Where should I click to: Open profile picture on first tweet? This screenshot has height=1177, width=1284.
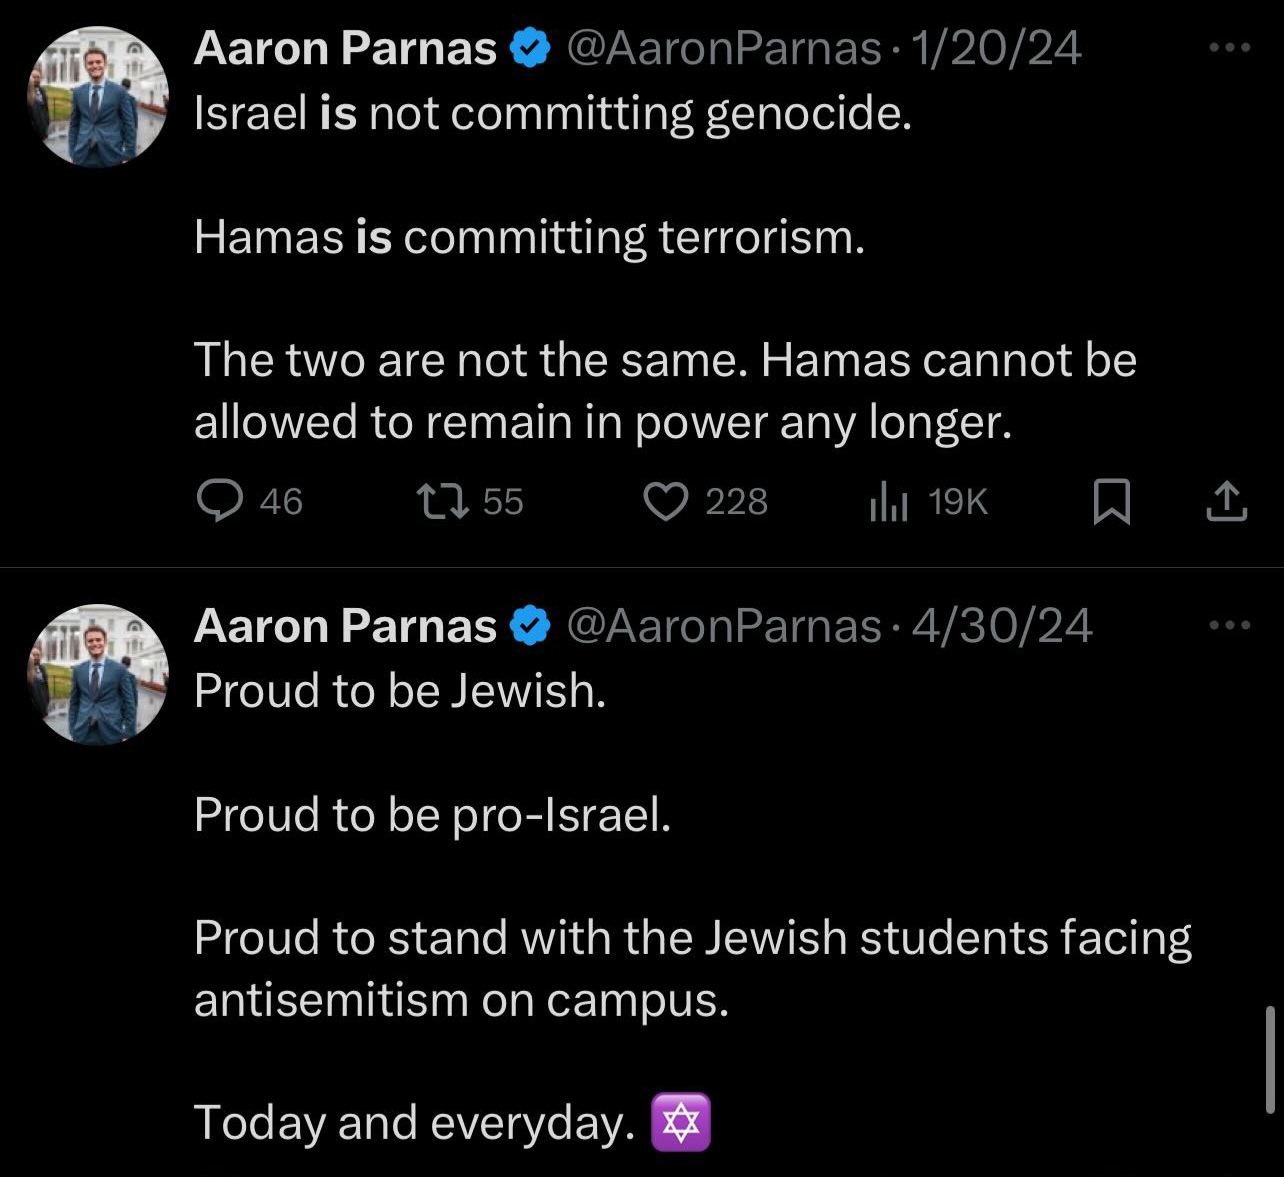98,96
